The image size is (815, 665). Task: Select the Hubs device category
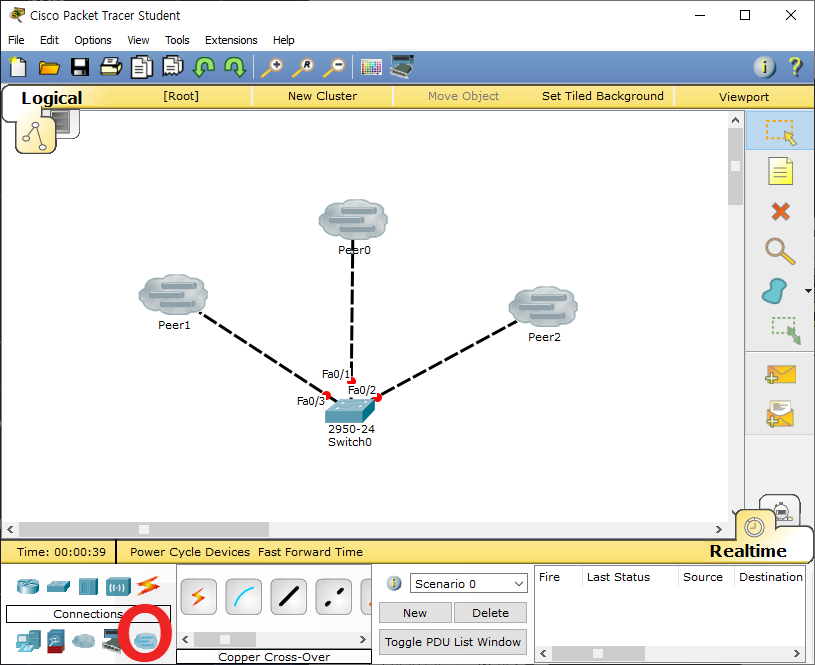click(x=88, y=586)
